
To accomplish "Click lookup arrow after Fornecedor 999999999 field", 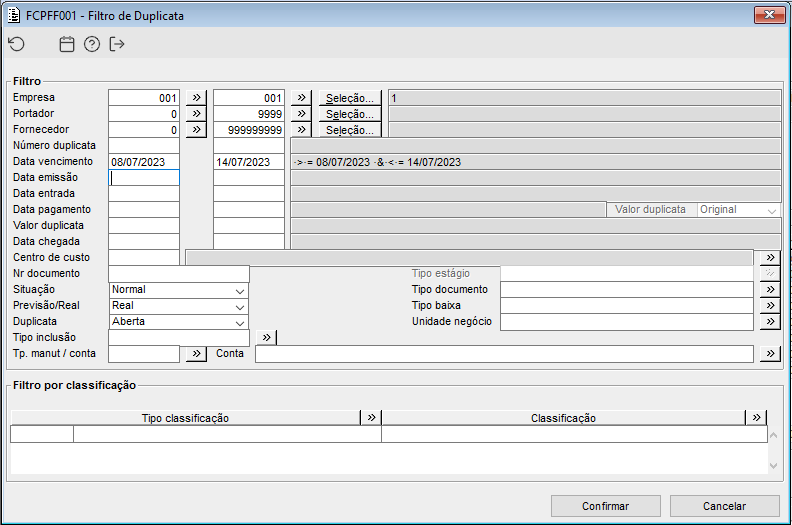I will 301,130.
